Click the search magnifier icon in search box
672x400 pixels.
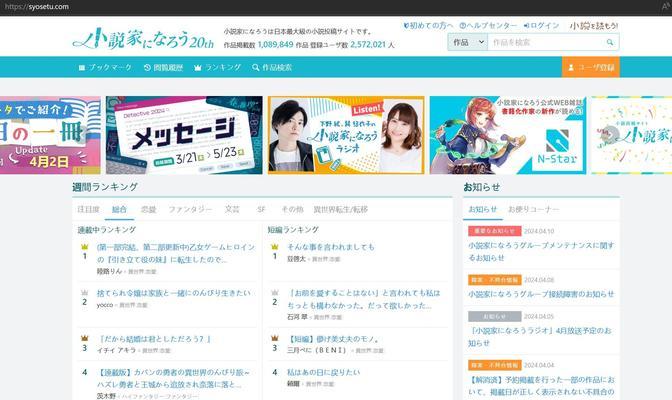[610, 42]
